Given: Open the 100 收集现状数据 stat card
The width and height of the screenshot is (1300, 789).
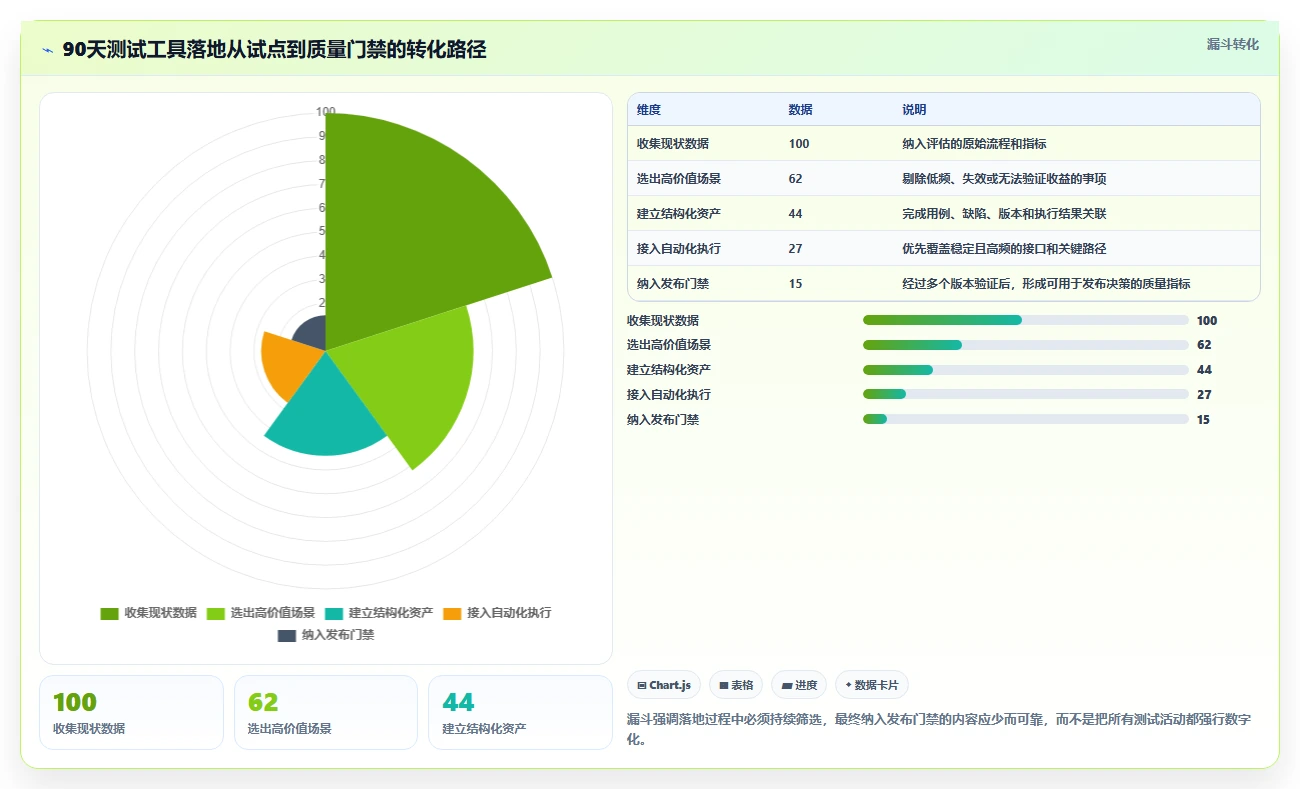Looking at the screenshot, I should tap(131, 712).
